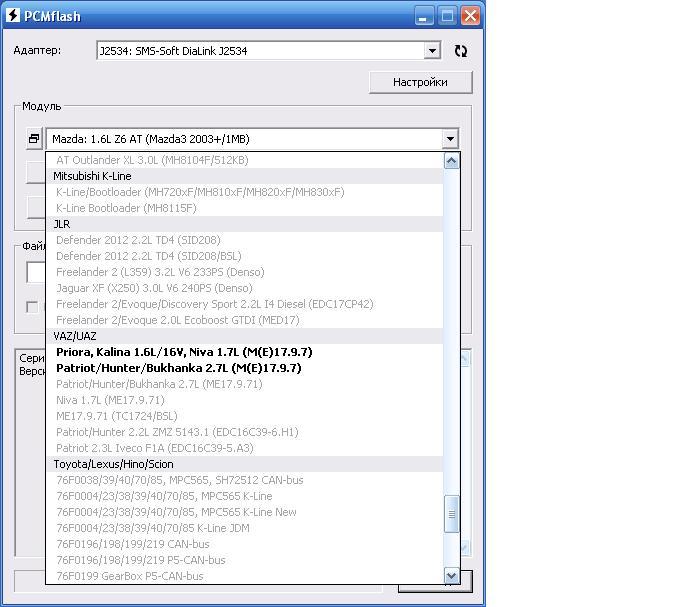Minimize the PCMflash window
Viewport: 683px width, 607px height.
coord(423,16)
